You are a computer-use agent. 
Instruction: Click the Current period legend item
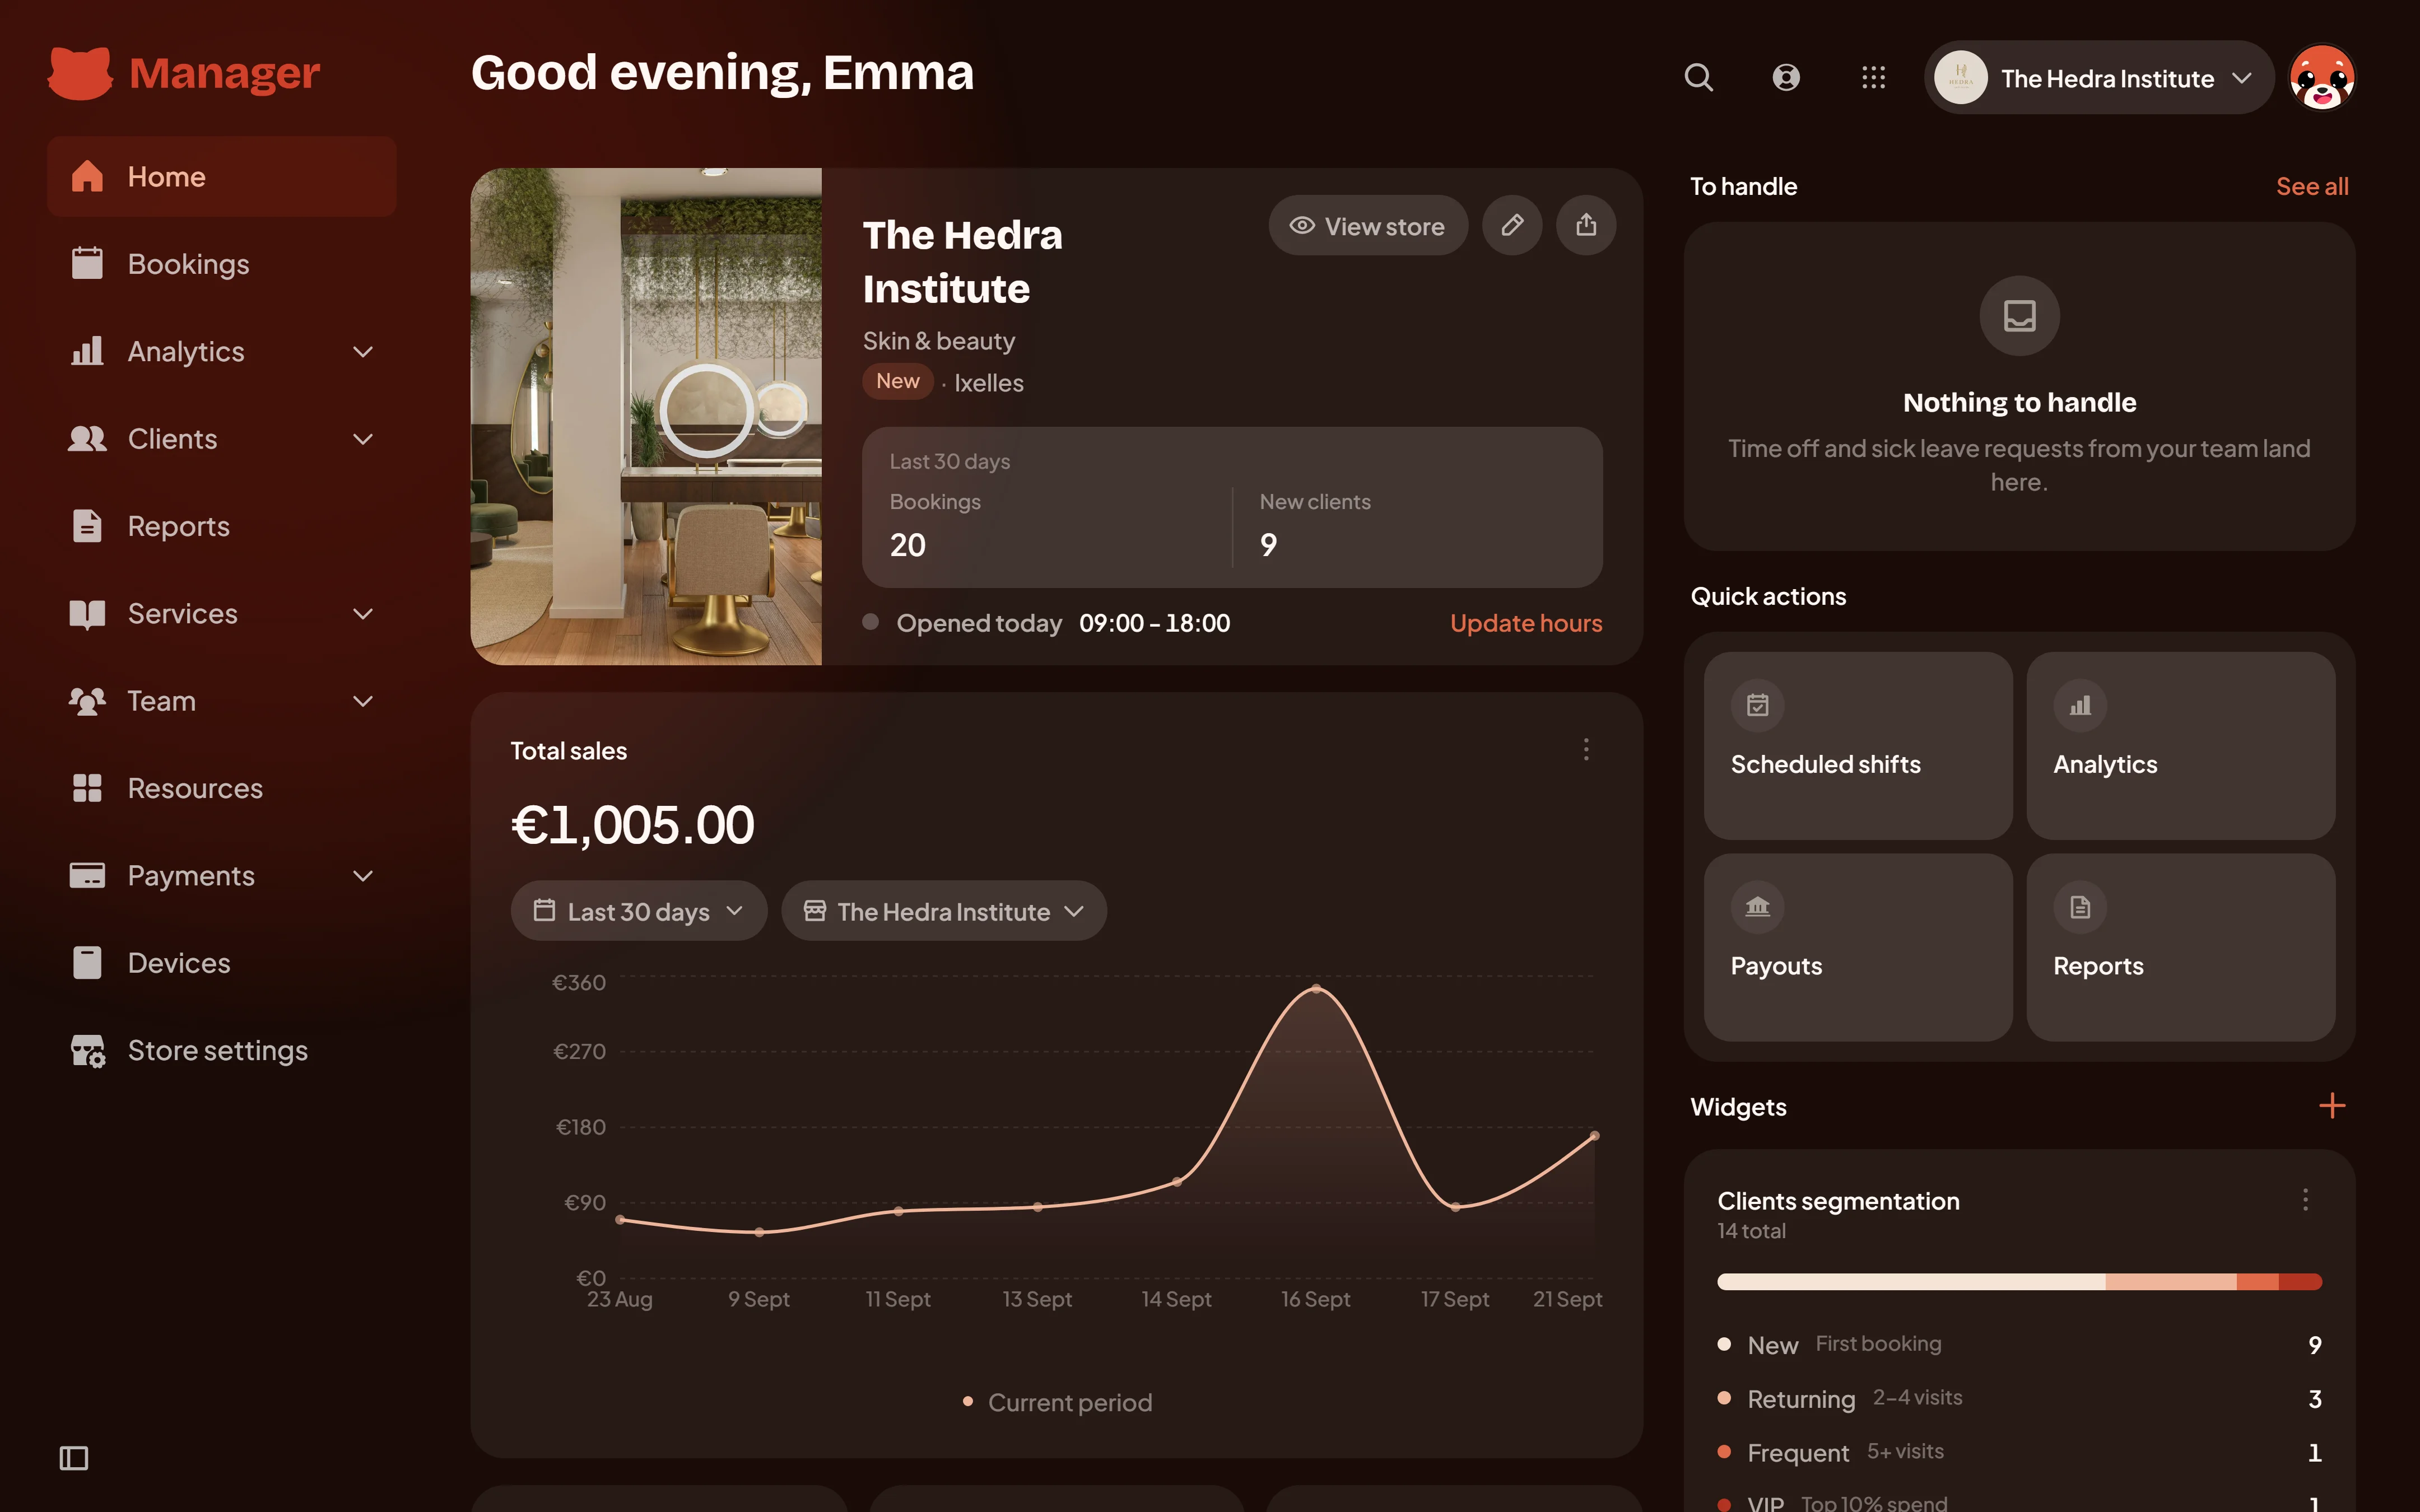click(x=1057, y=1402)
